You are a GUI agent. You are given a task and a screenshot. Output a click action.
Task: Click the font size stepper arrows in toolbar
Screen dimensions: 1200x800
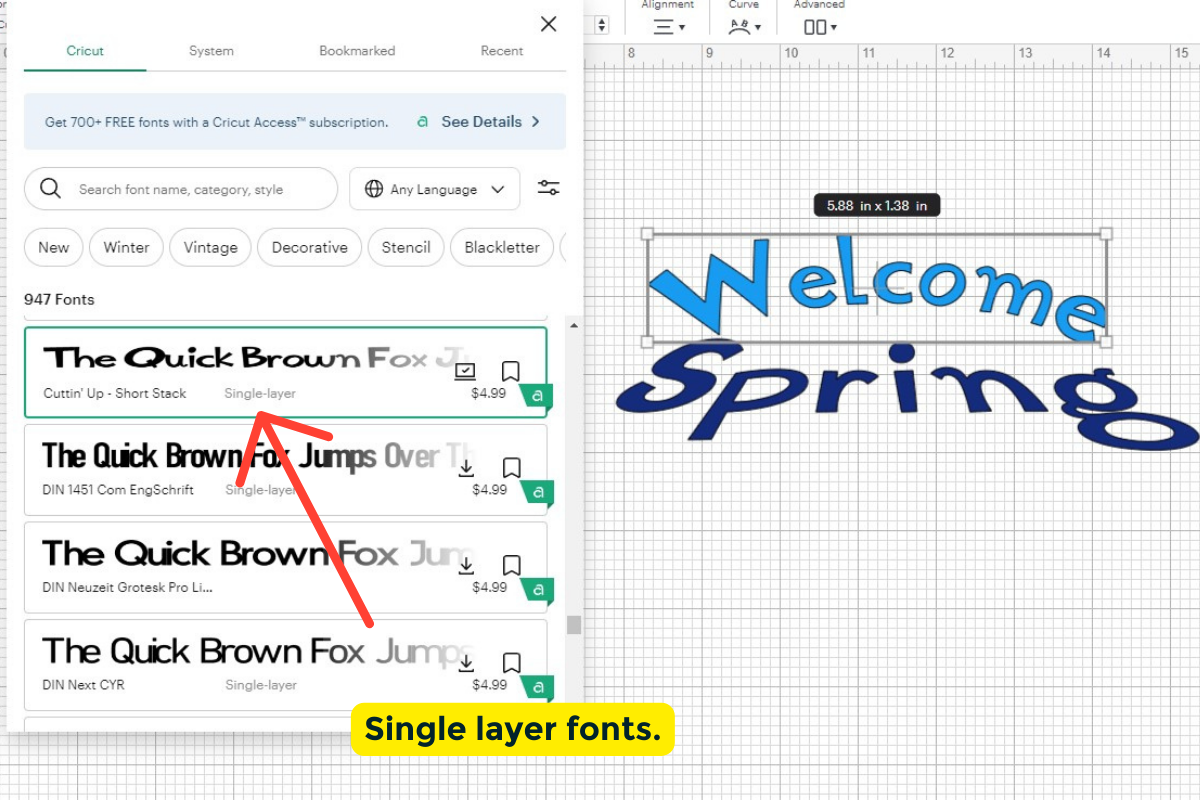pos(604,26)
